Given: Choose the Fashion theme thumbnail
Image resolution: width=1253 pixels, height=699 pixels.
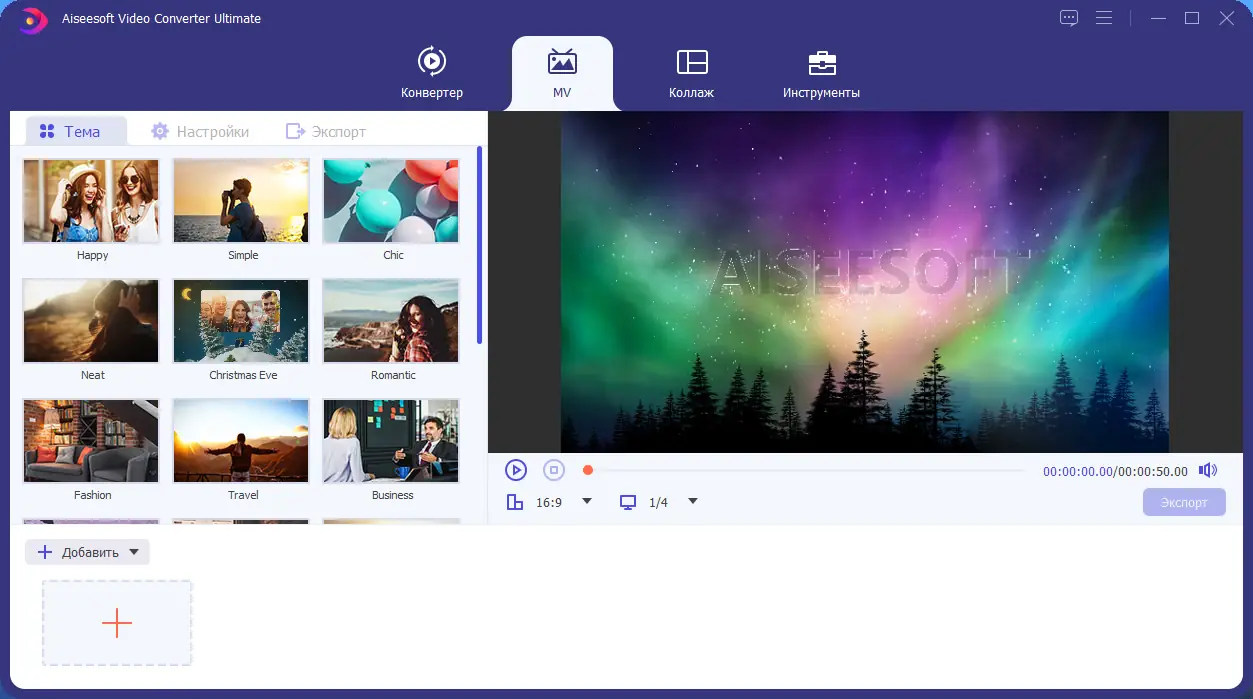Looking at the screenshot, I should tap(91, 440).
